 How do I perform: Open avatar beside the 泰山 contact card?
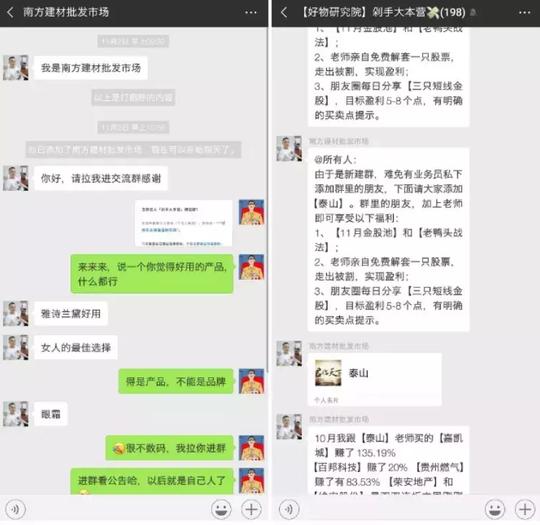click(289, 353)
